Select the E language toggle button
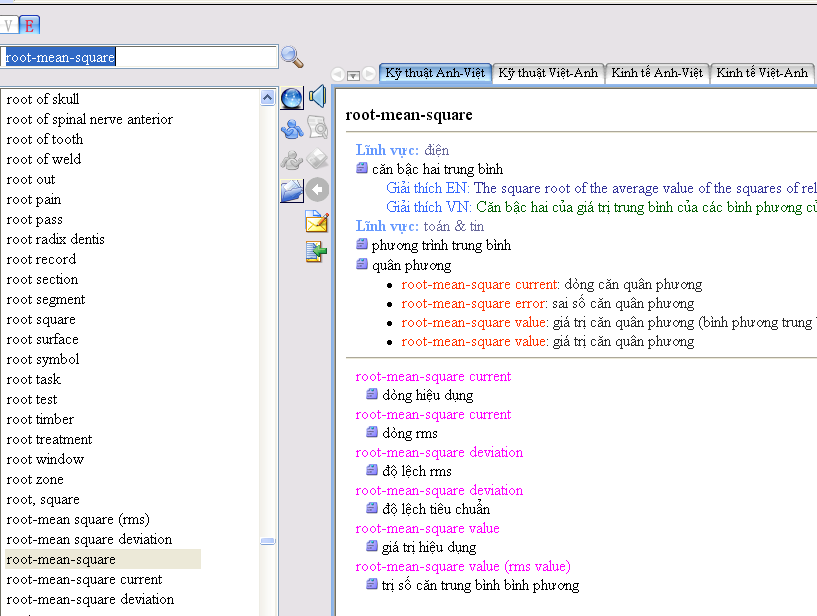This screenshot has height=616, width=817. 29,25
